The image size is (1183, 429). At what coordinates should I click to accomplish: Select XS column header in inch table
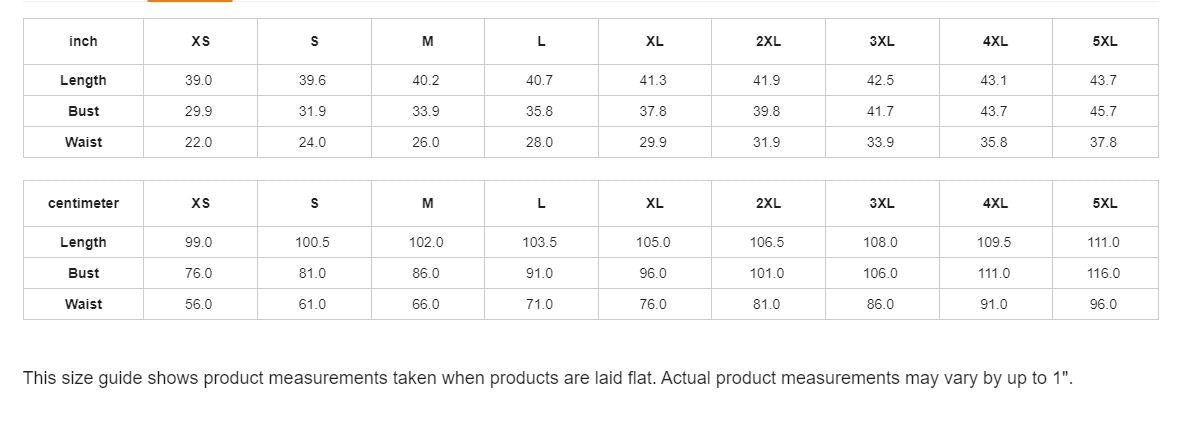pyautogui.click(x=200, y=41)
